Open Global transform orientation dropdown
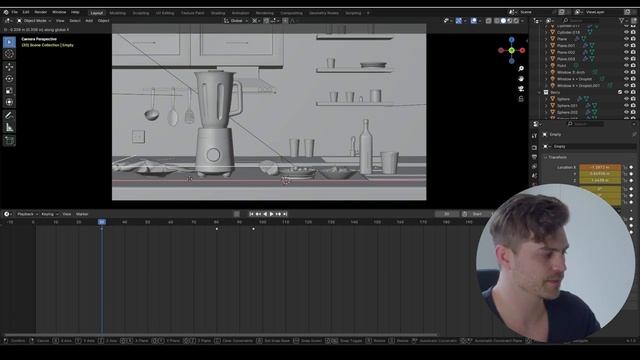The height and width of the screenshot is (360, 640). (236, 20)
